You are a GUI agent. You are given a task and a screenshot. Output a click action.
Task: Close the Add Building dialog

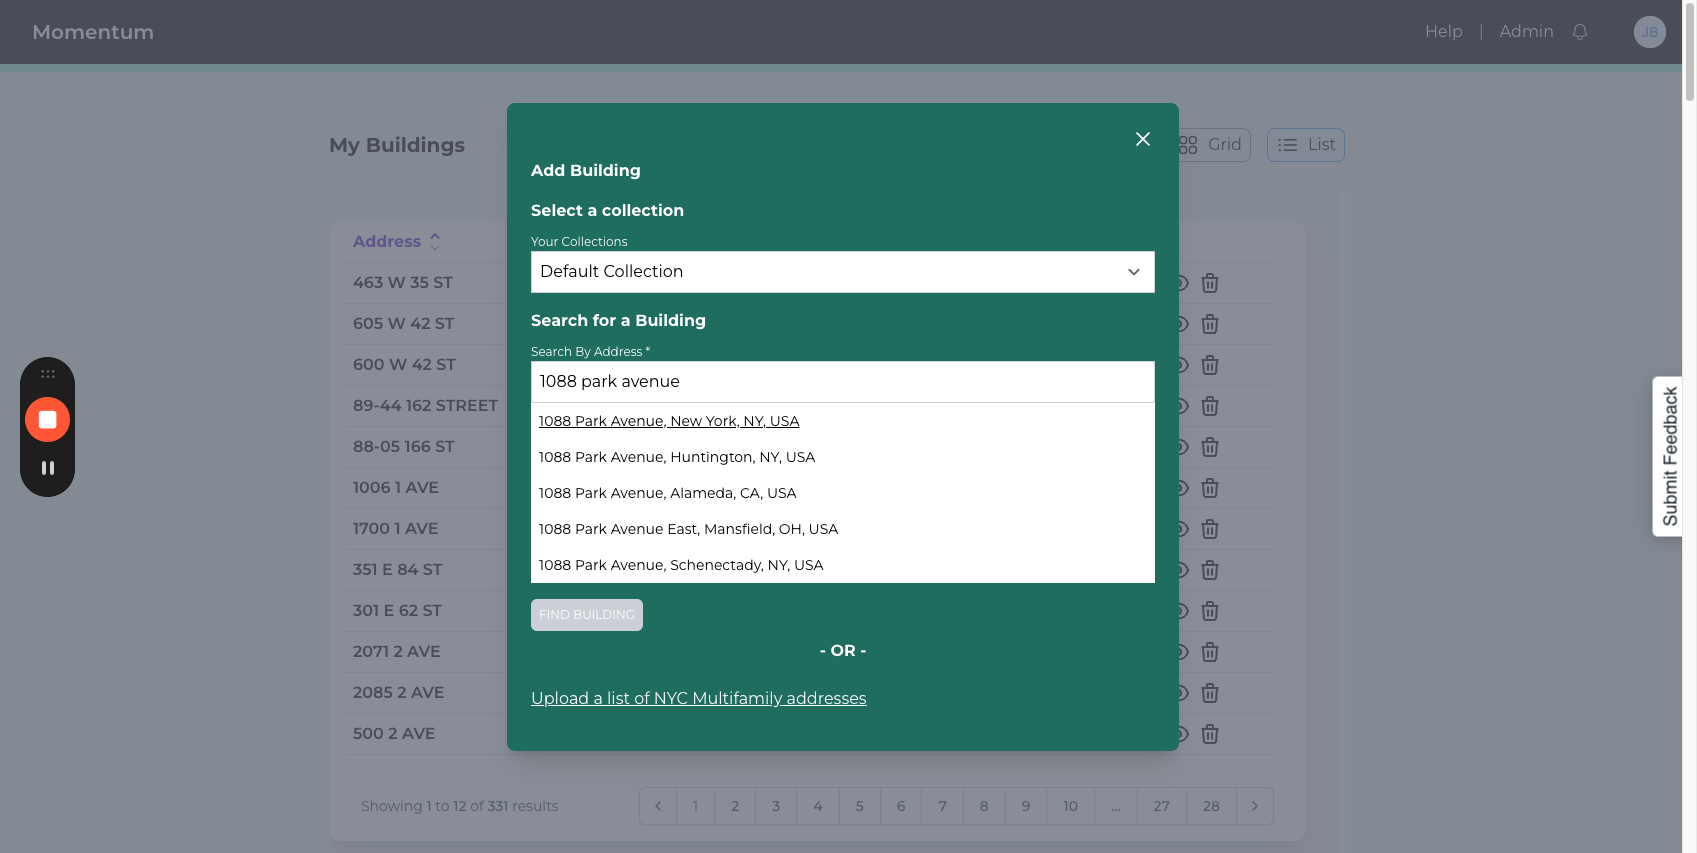pos(1143,139)
